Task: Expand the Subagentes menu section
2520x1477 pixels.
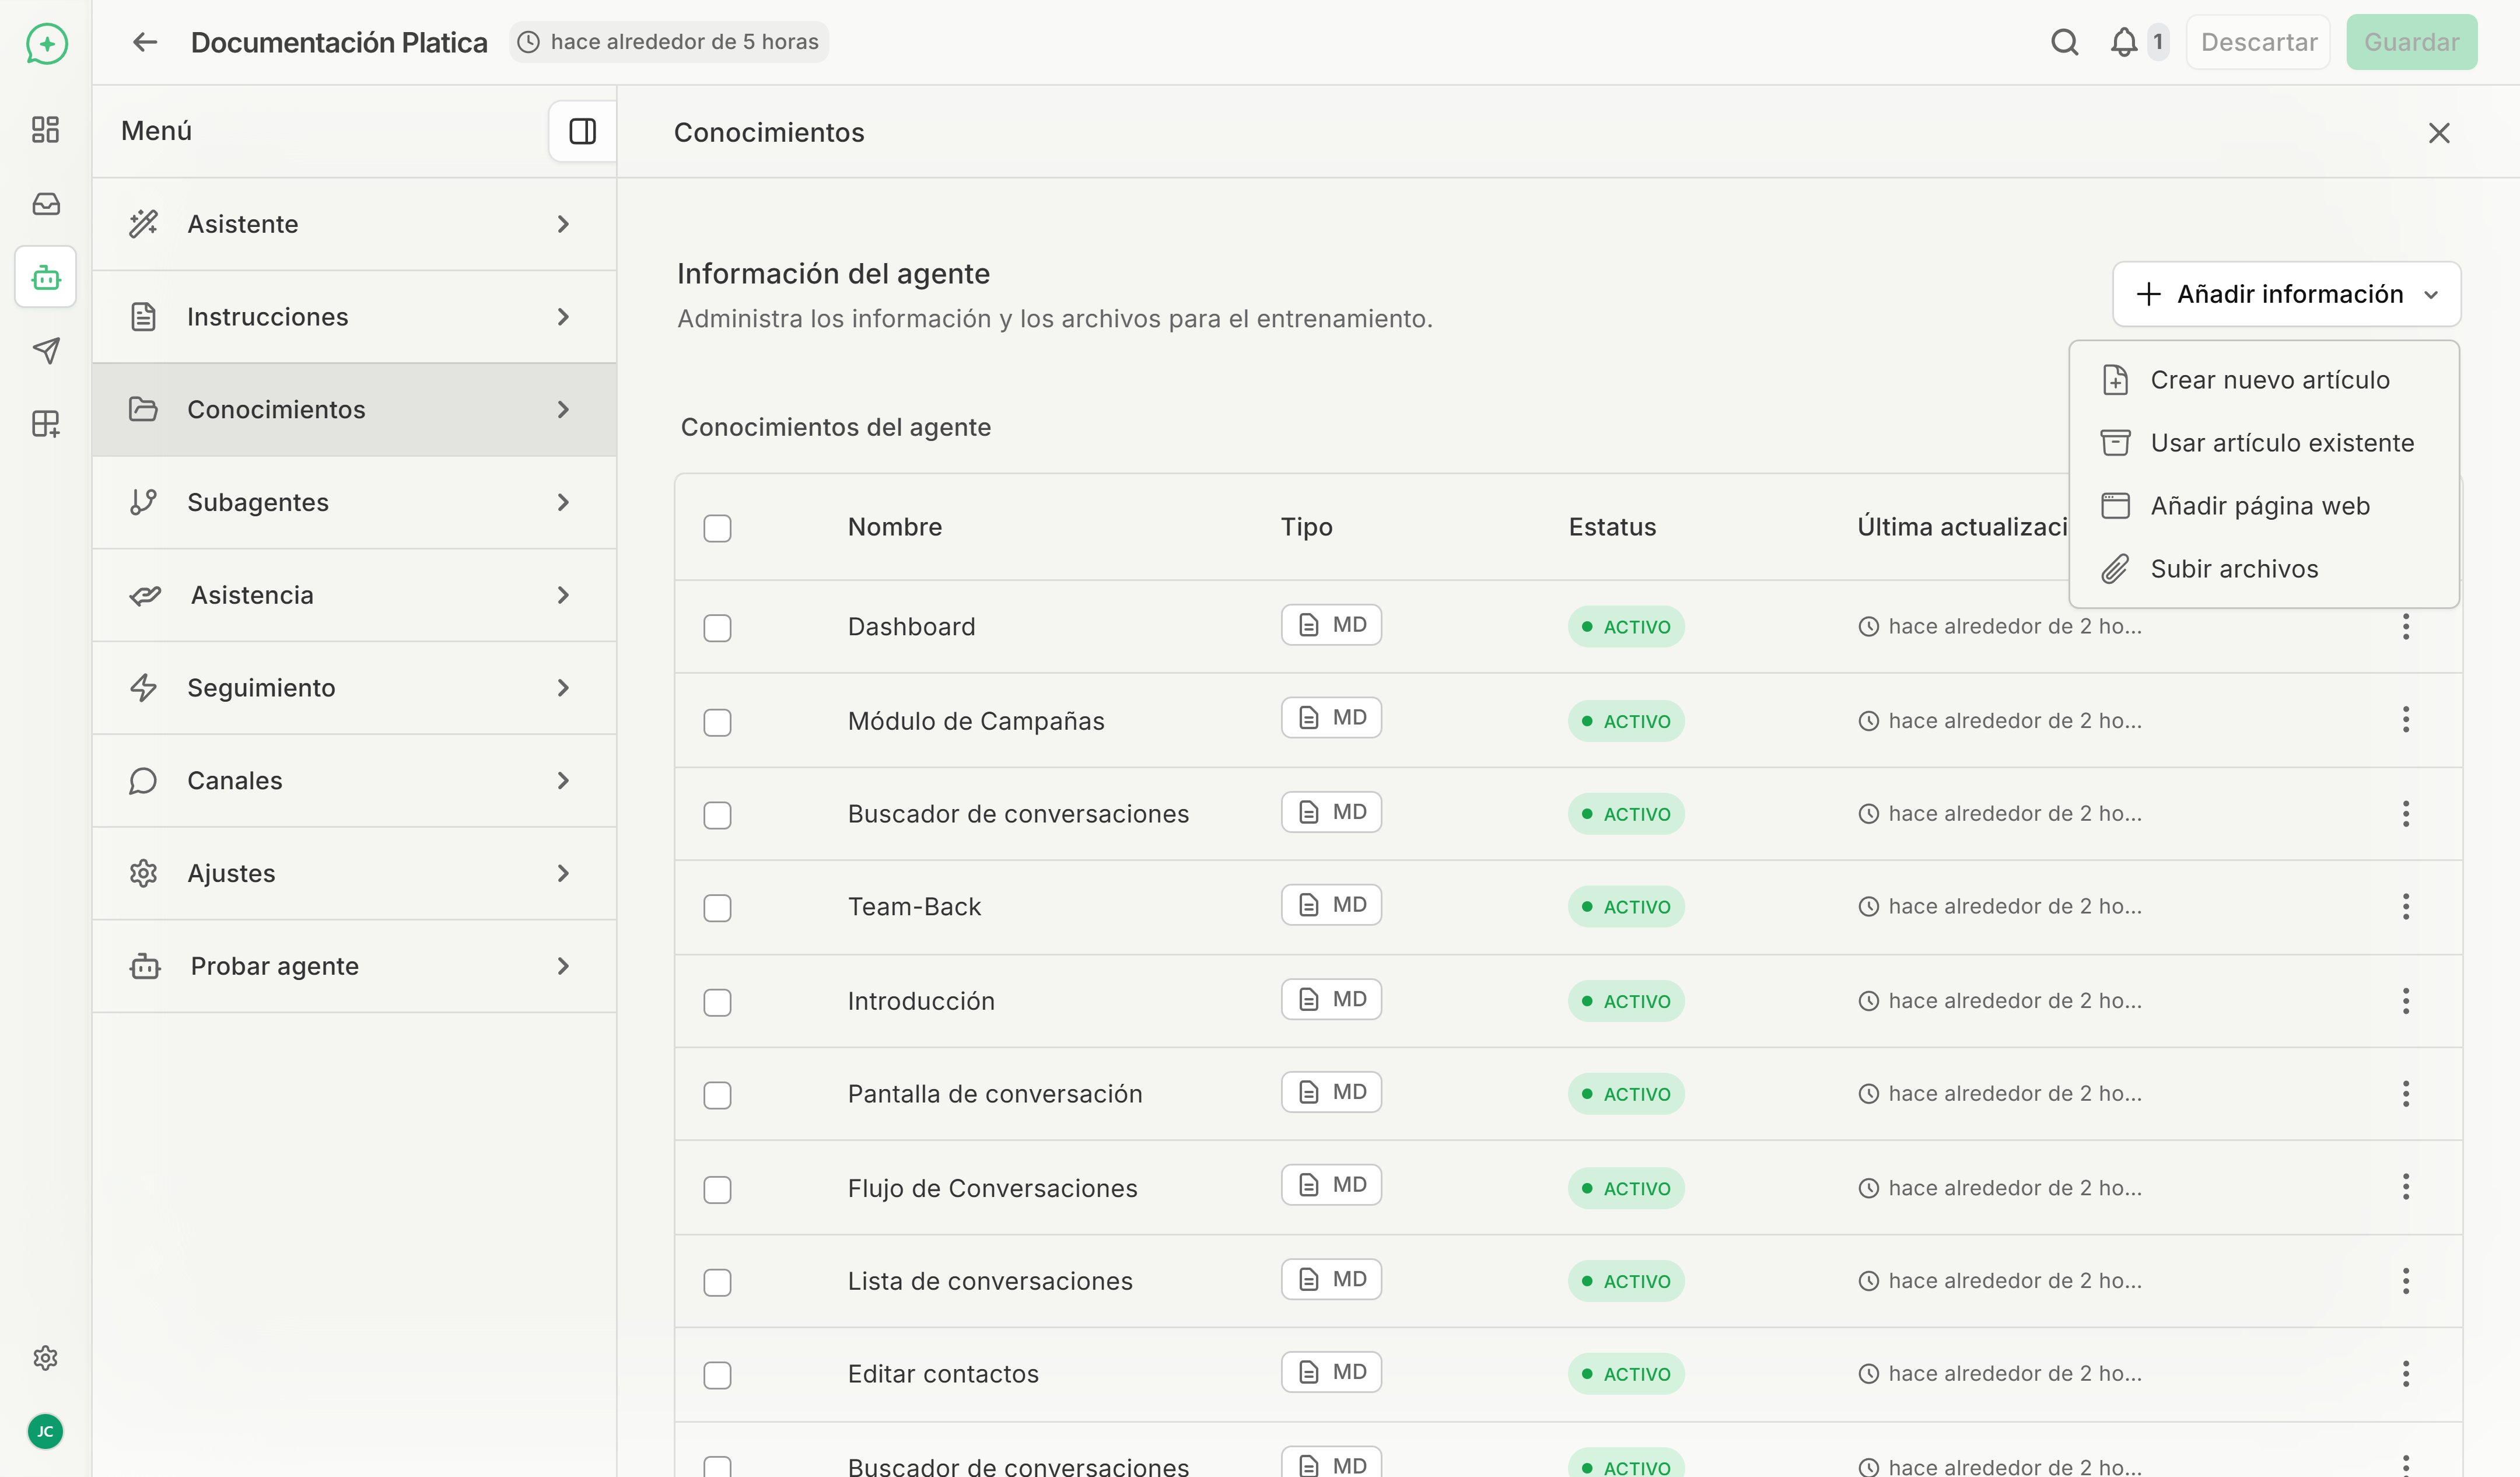Action: 355,502
